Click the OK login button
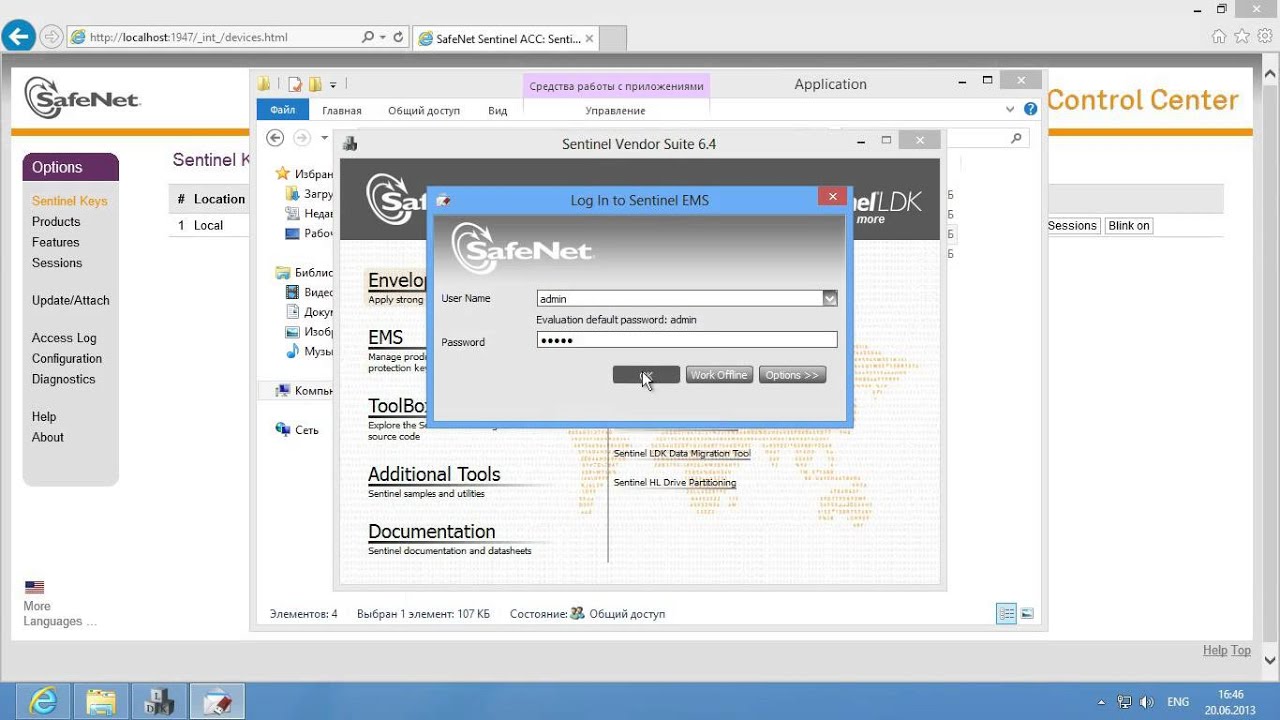 click(x=646, y=375)
